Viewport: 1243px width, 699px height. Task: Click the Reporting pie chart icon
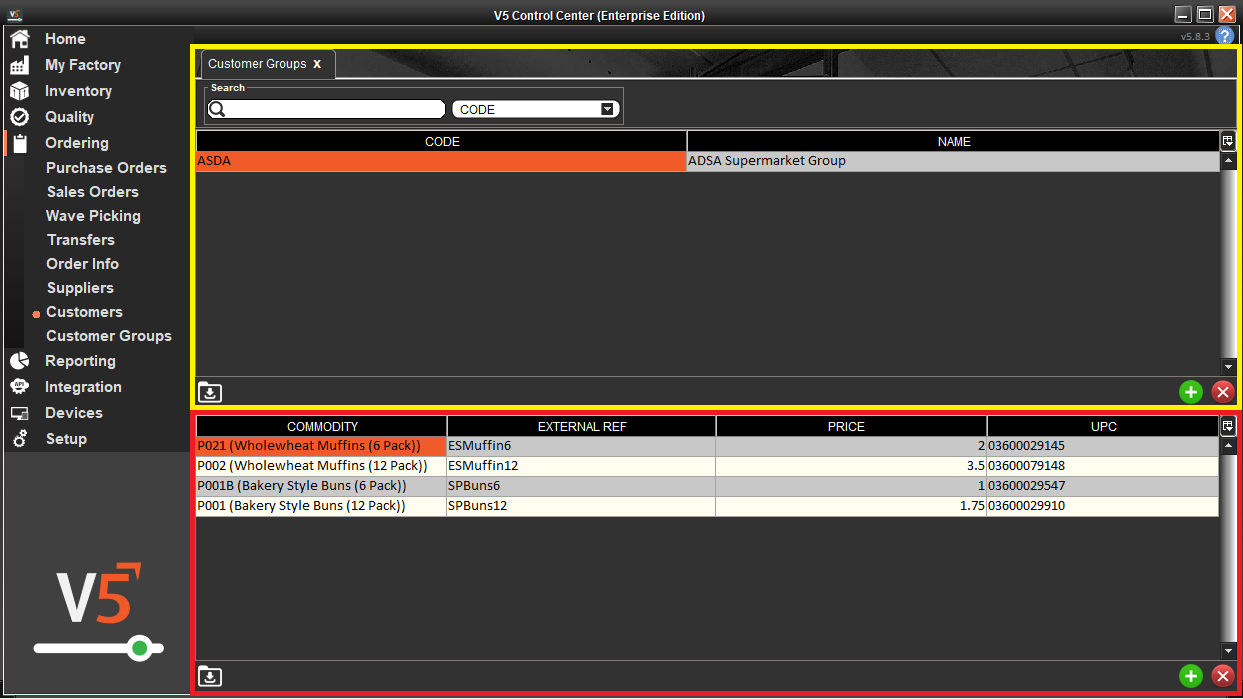[x=18, y=360]
